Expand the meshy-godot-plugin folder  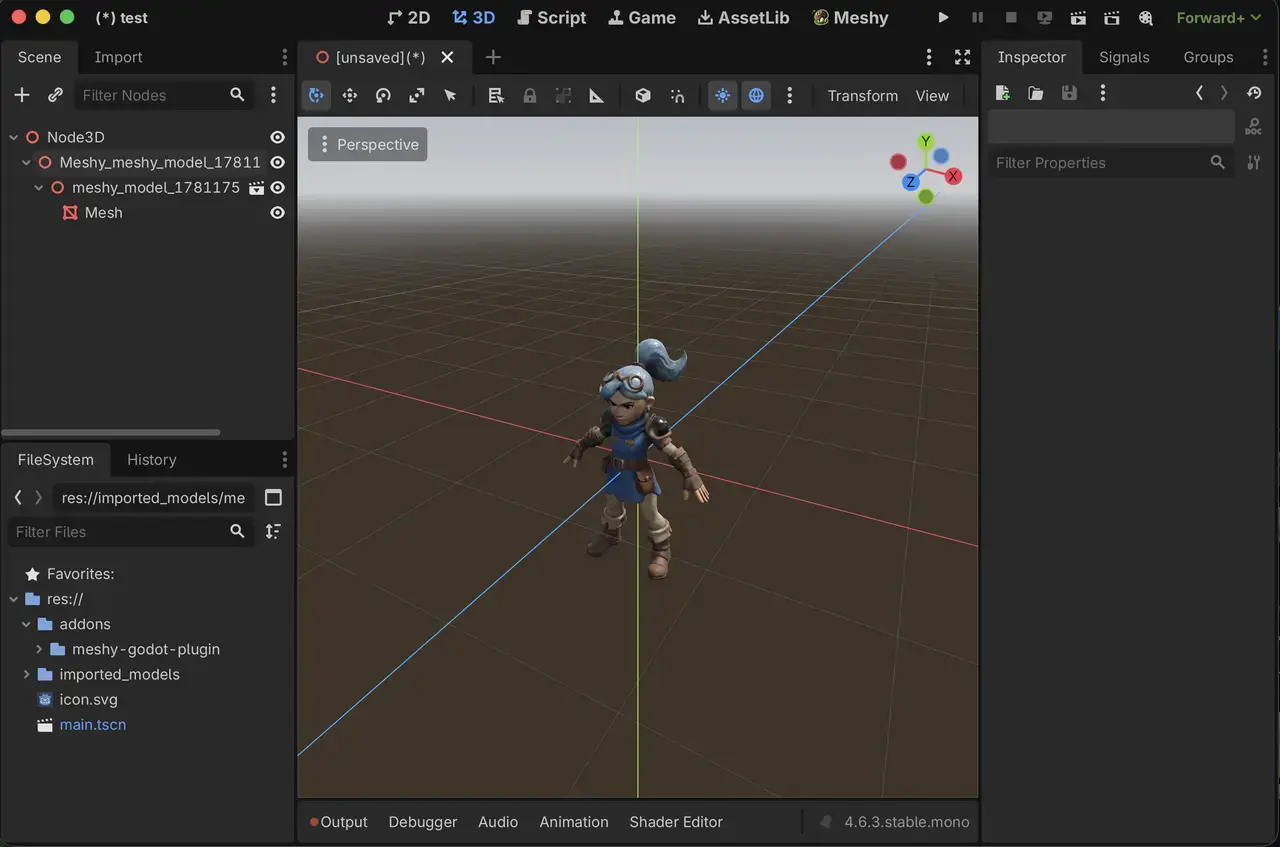[39, 649]
